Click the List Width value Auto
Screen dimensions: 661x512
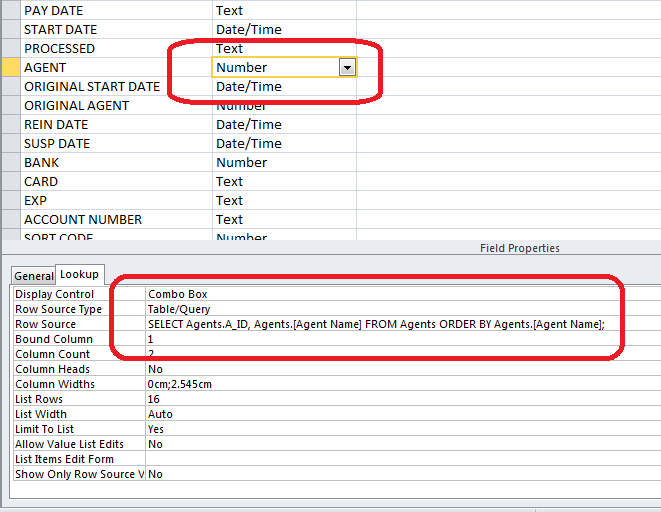(x=160, y=414)
